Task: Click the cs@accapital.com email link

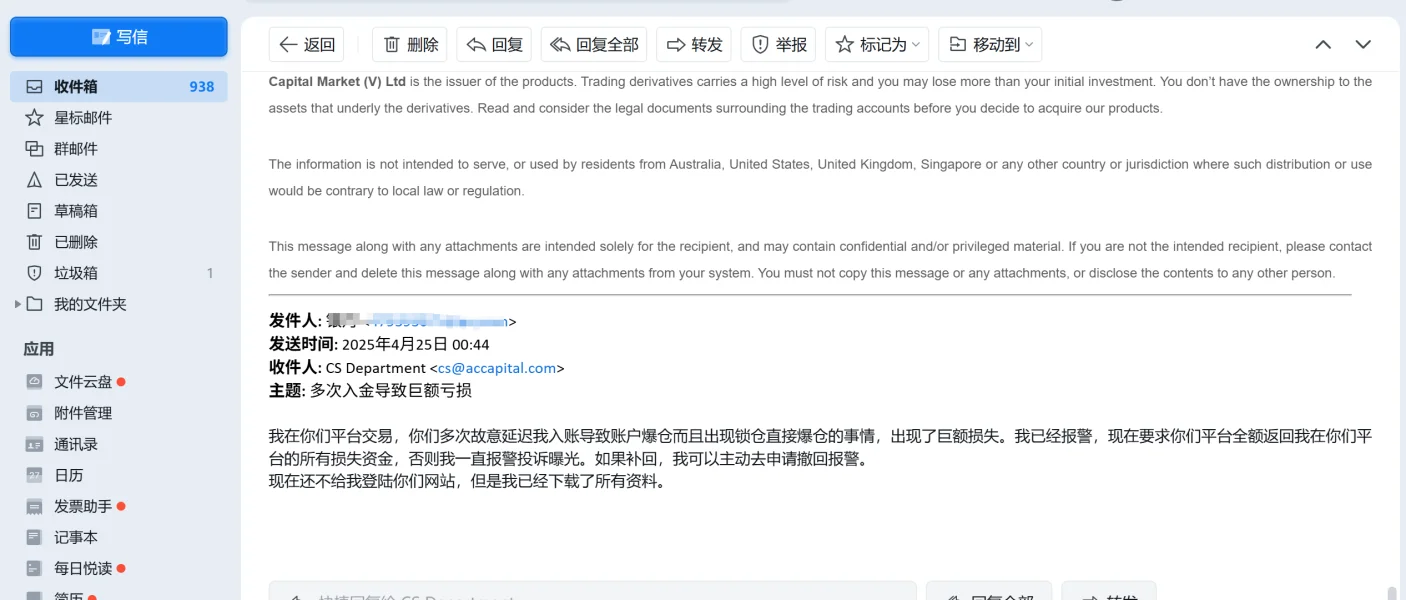Action: [496, 368]
